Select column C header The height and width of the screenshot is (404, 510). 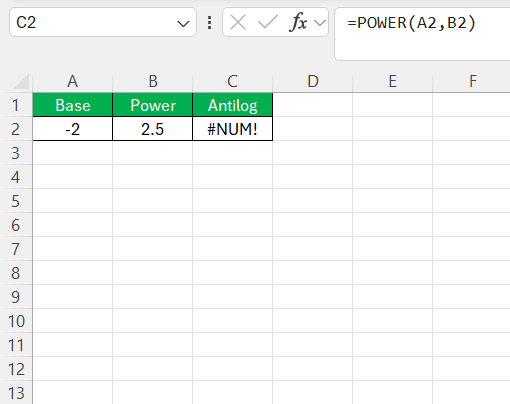(x=233, y=81)
